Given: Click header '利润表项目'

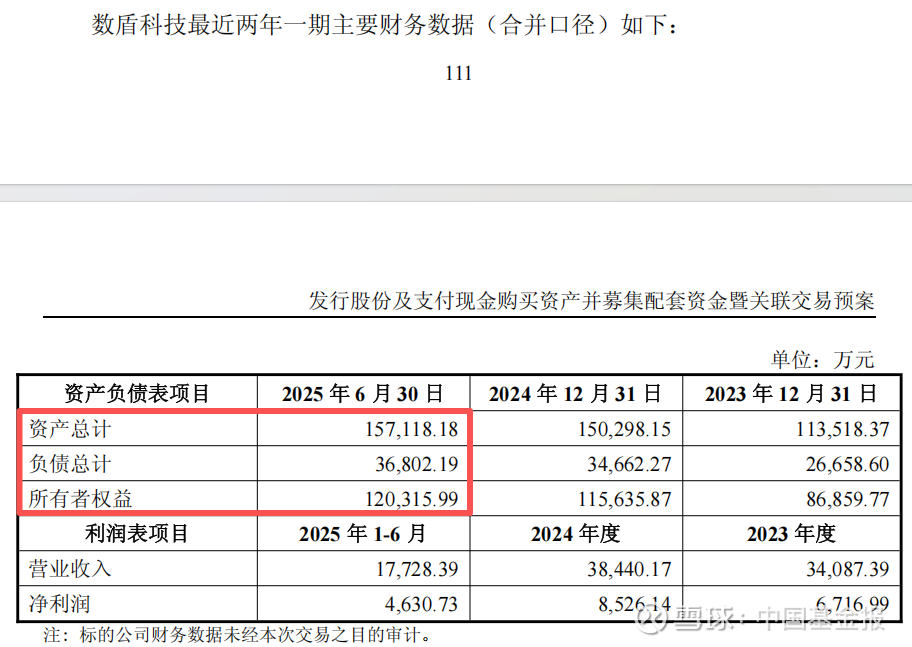Looking at the screenshot, I should [137, 534].
